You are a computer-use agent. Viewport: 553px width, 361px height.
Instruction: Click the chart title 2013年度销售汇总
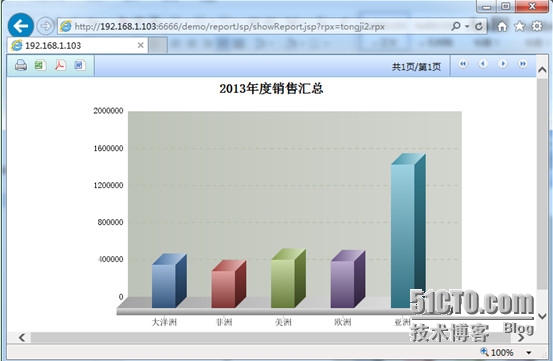271,88
